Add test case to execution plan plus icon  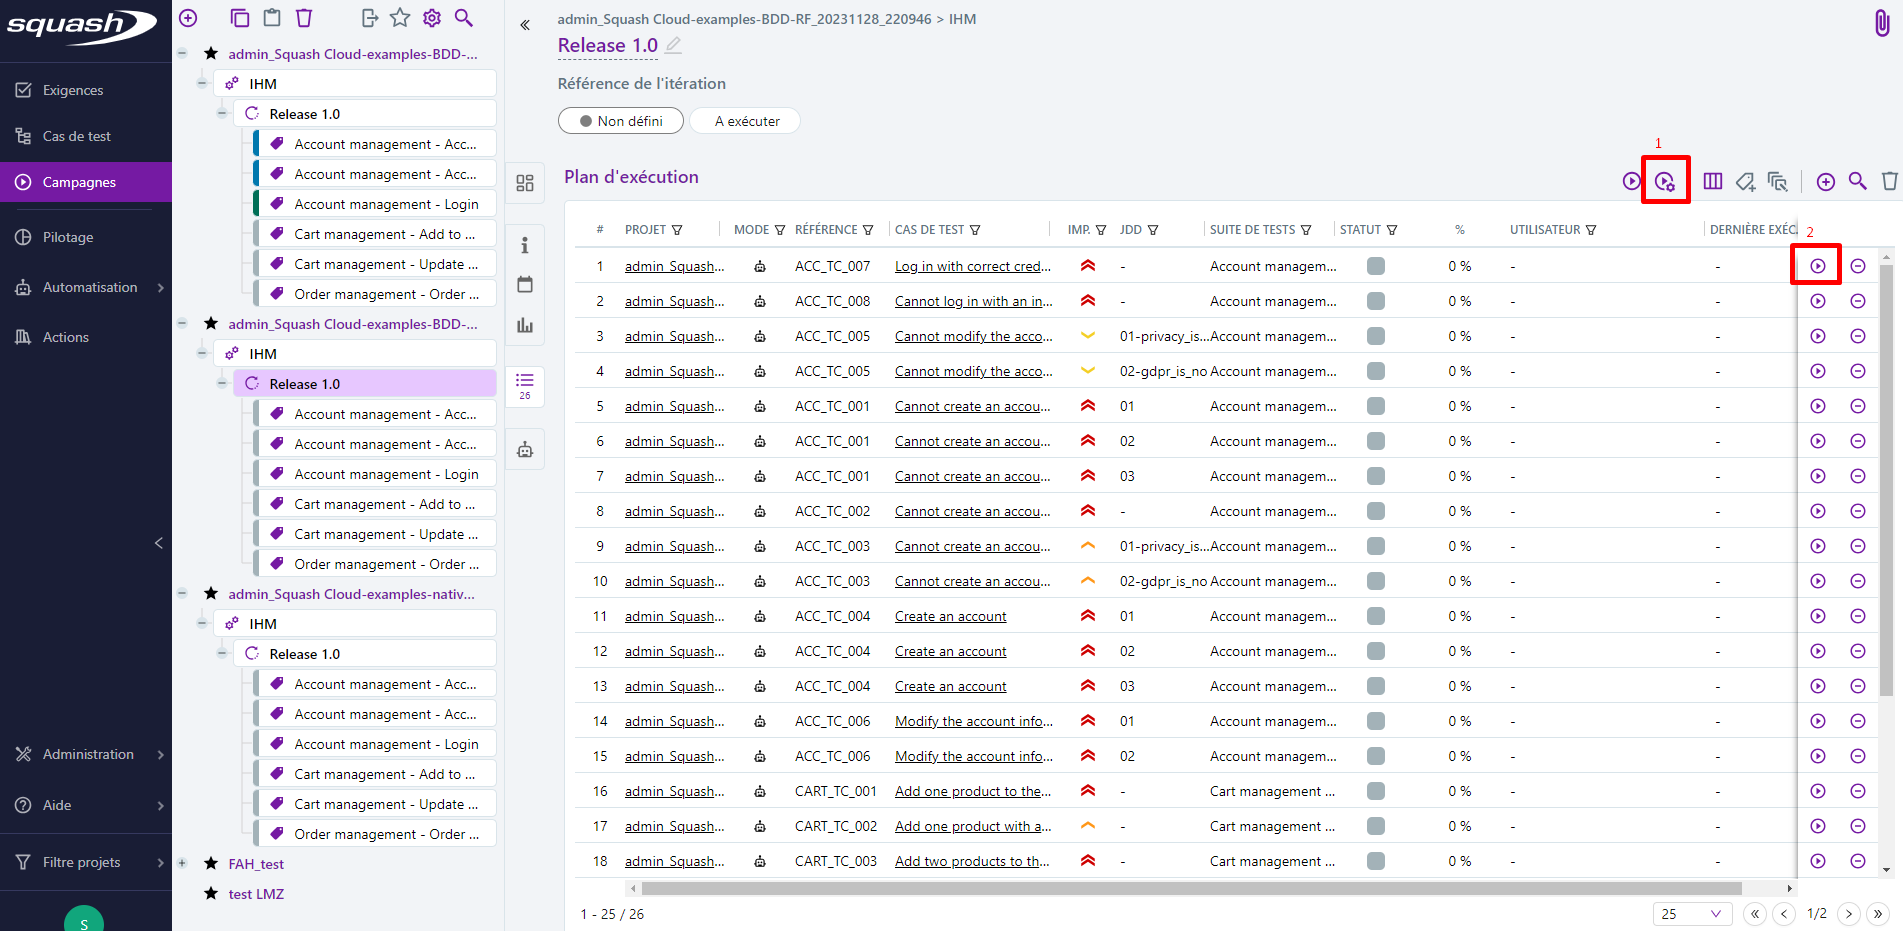(x=1826, y=181)
